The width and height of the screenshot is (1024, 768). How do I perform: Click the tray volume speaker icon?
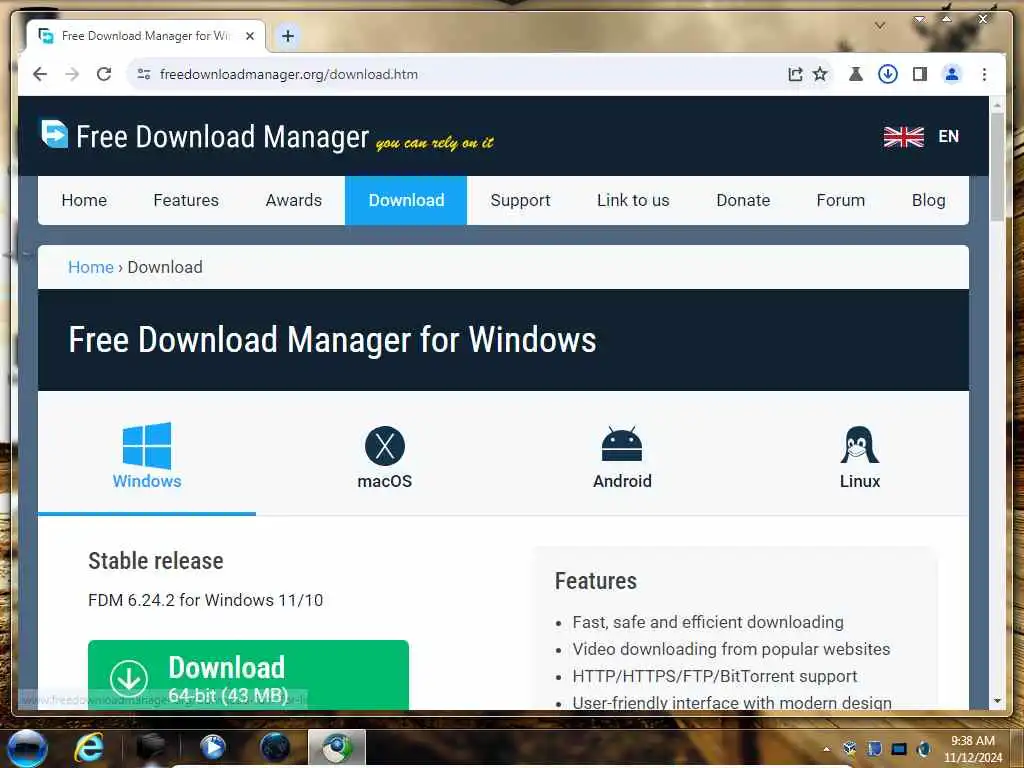pos(923,749)
